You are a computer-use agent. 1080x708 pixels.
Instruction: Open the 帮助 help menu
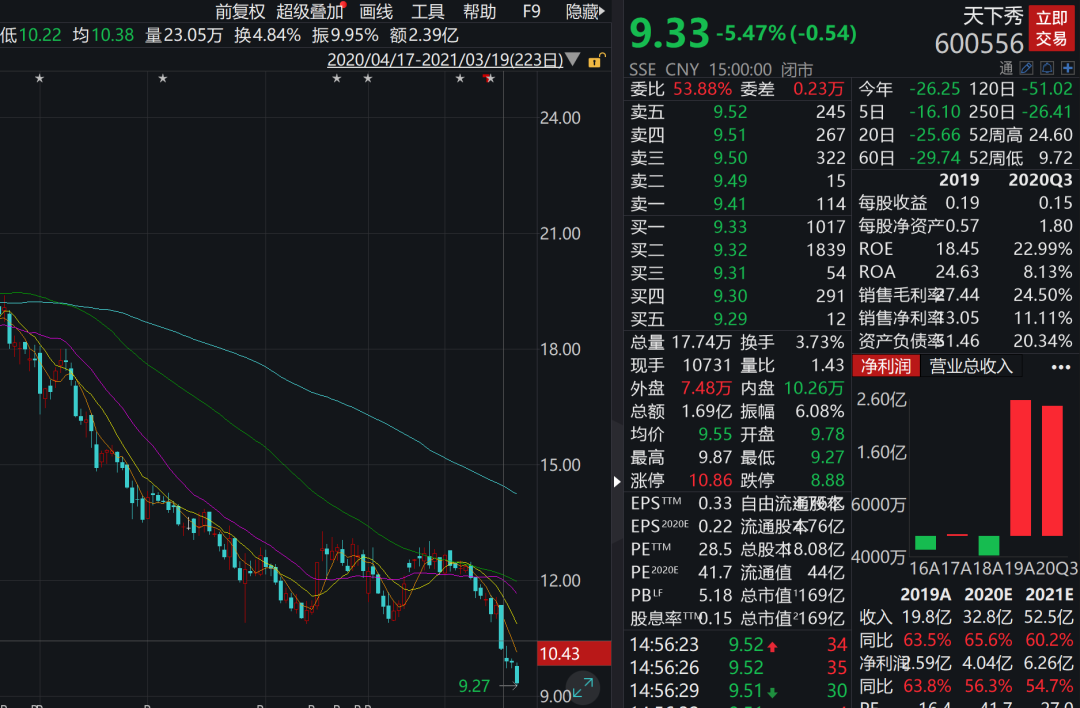click(479, 12)
